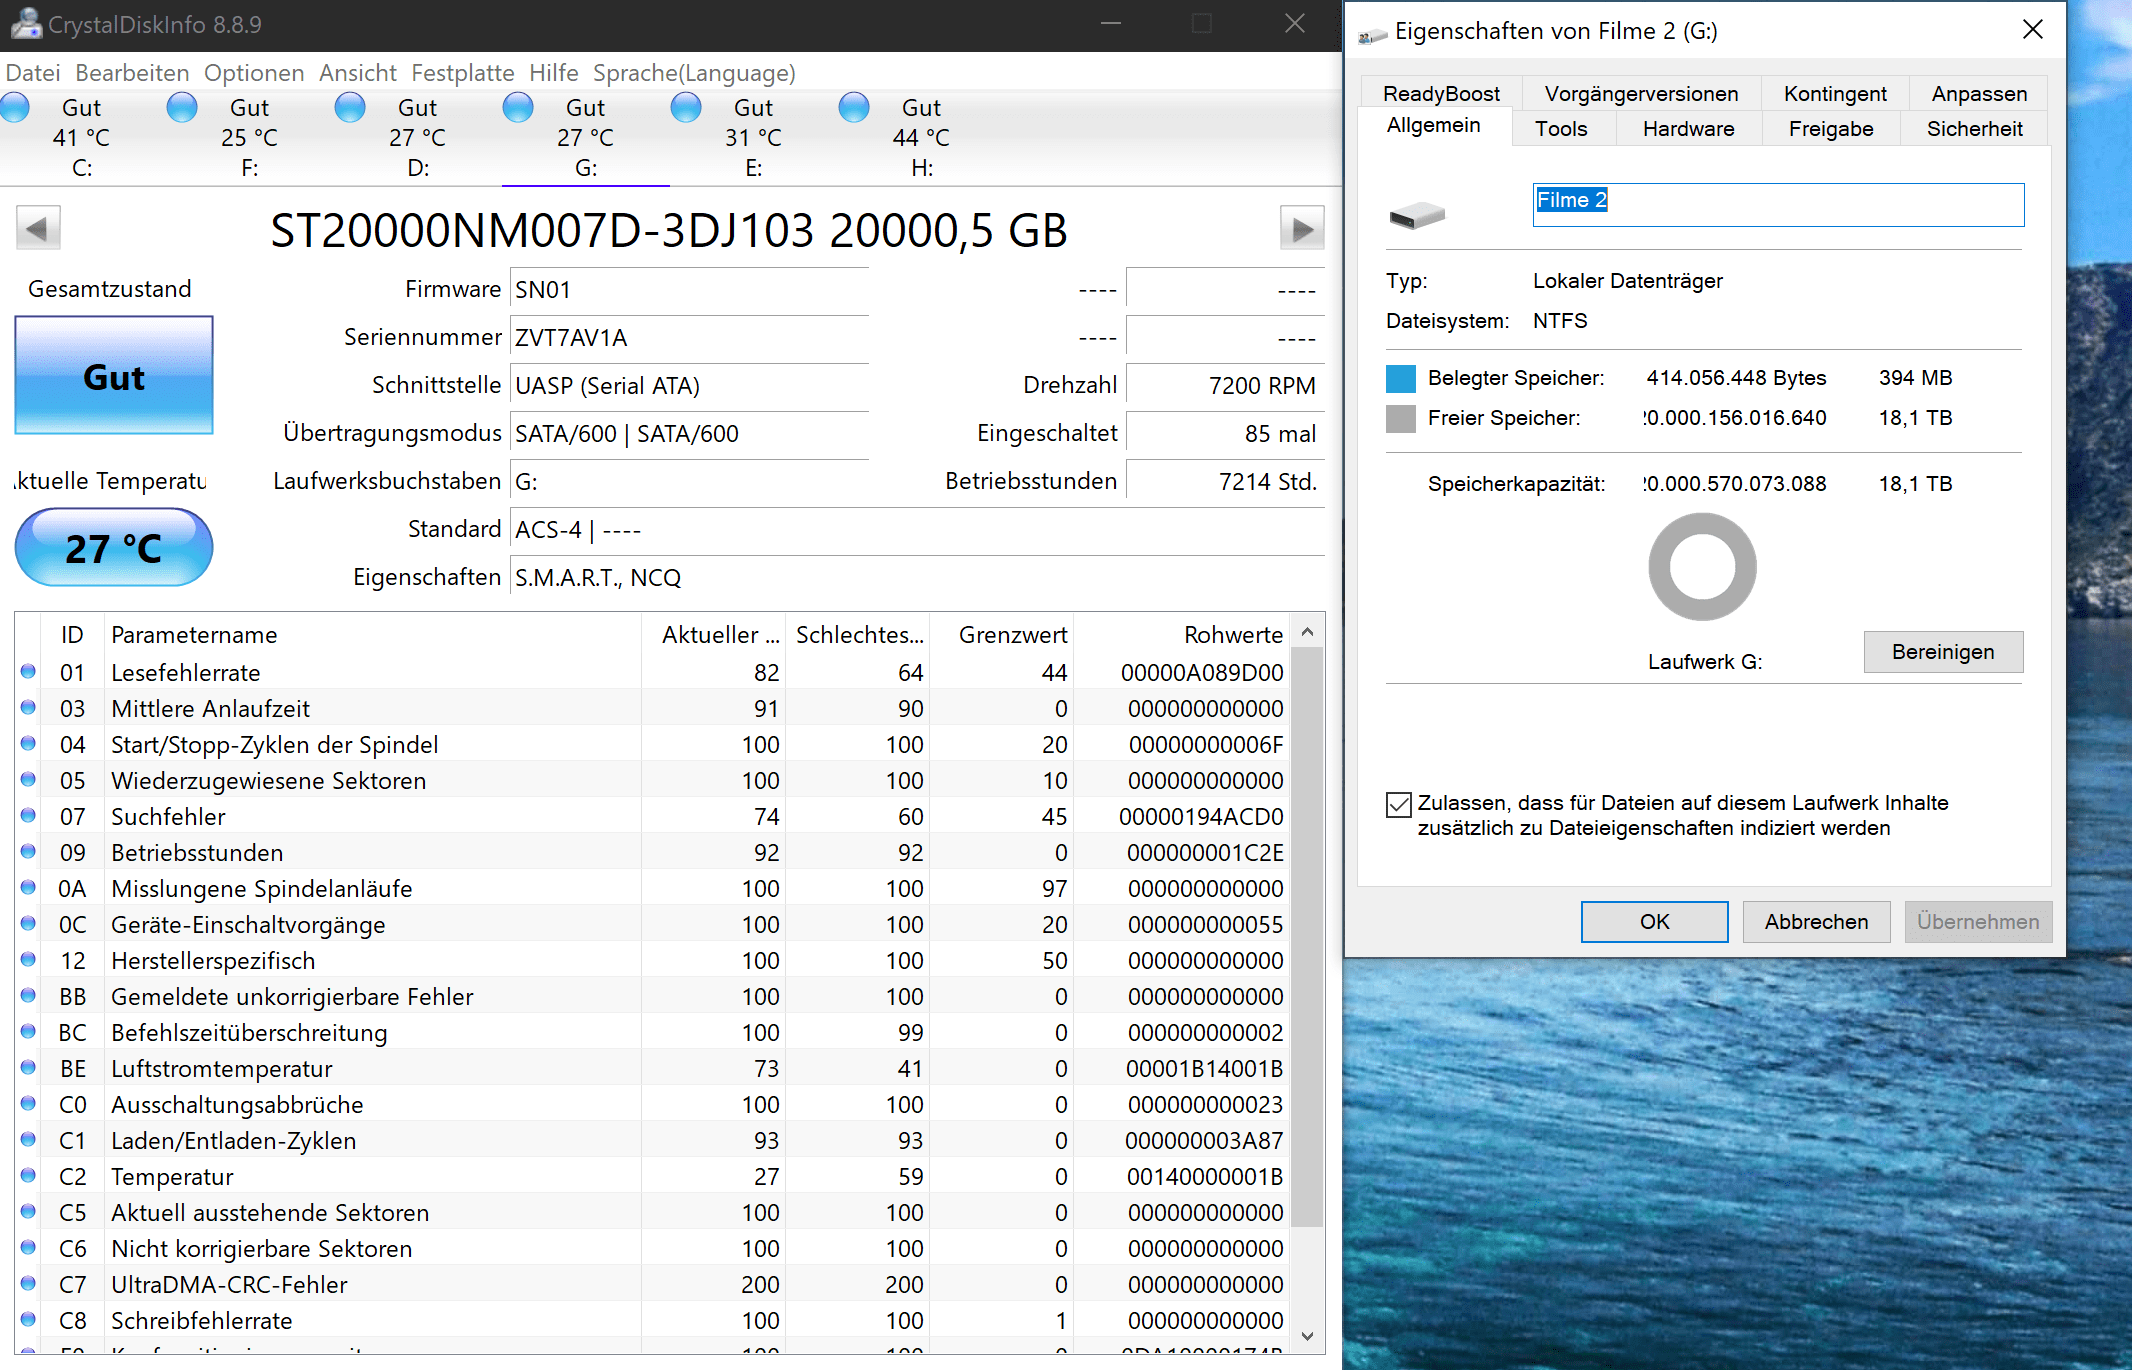The image size is (2132, 1370).
Task: Click the status dot for Luftstromtemperatur row
Action: [28, 1067]
